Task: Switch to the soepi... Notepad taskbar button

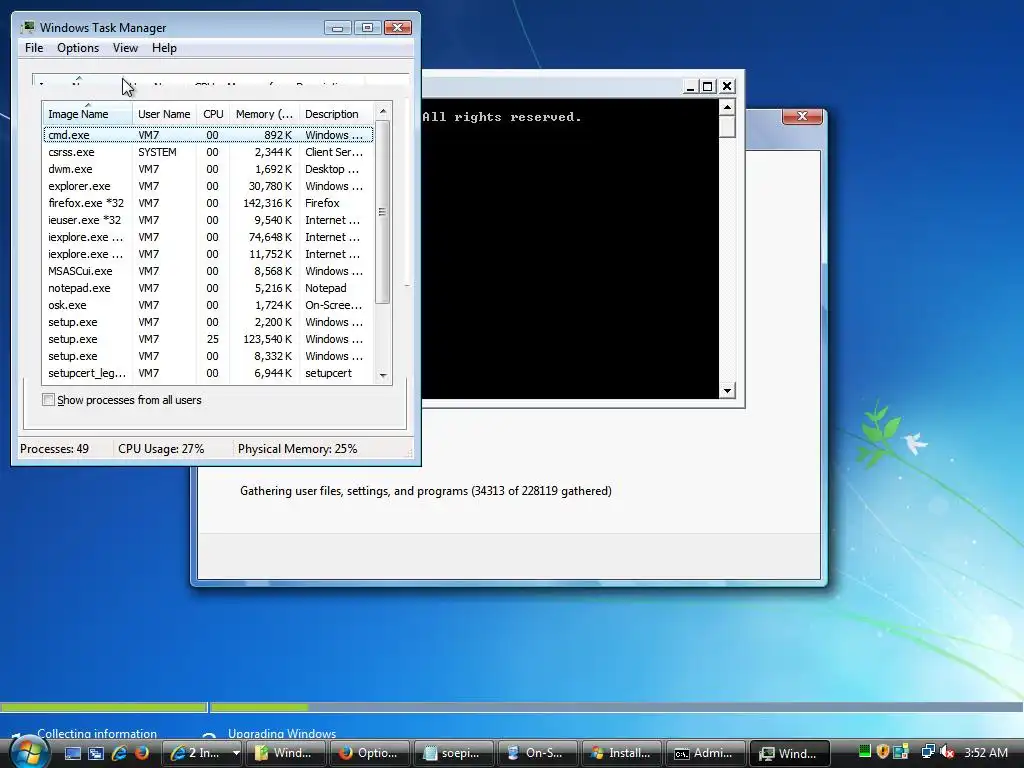Action: 454,753
